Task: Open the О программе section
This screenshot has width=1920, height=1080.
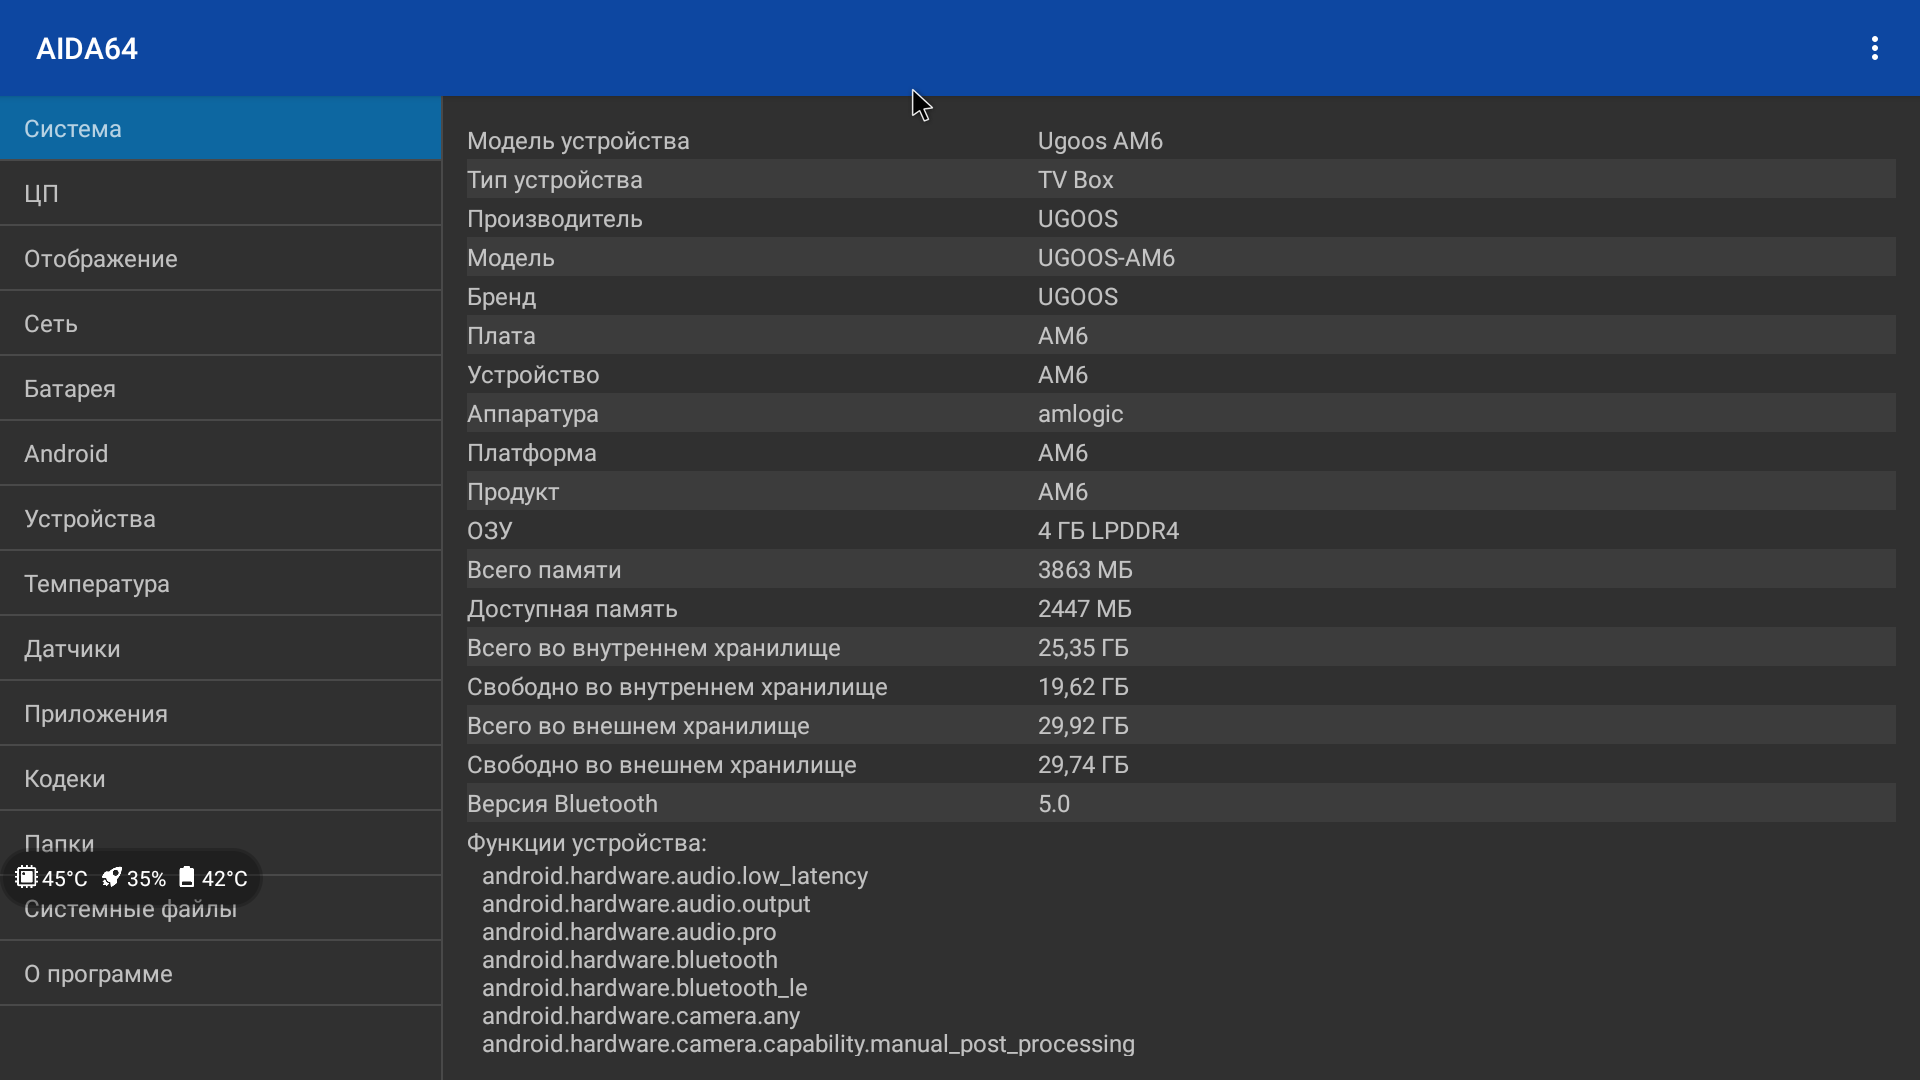Action: click(x=220, y=973)
